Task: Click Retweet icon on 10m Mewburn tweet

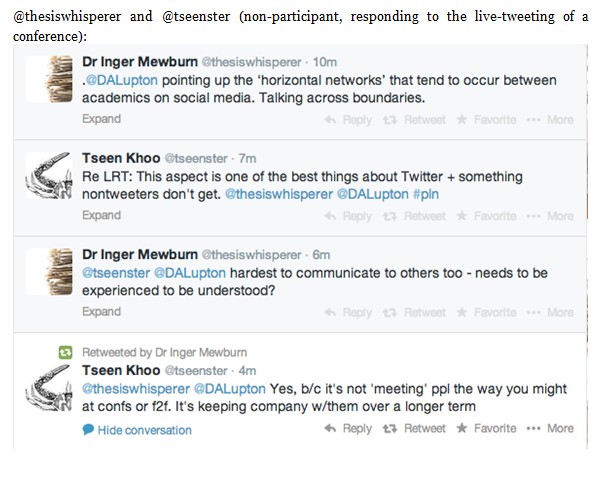Action: pos(390,120)
